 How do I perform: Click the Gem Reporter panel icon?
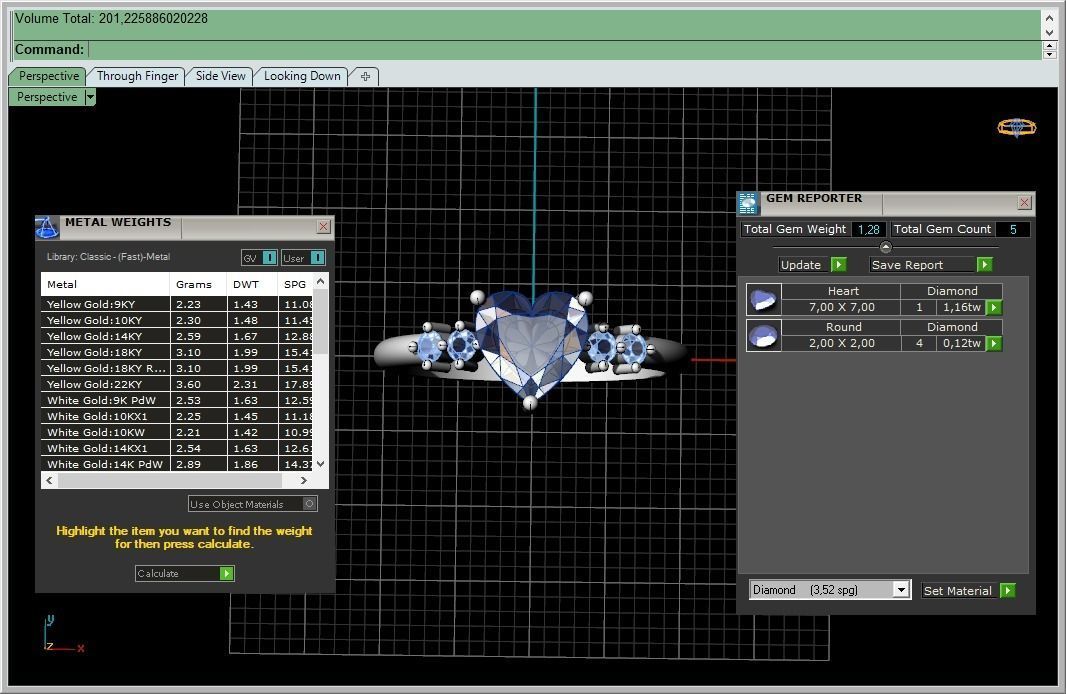point(749,203)
